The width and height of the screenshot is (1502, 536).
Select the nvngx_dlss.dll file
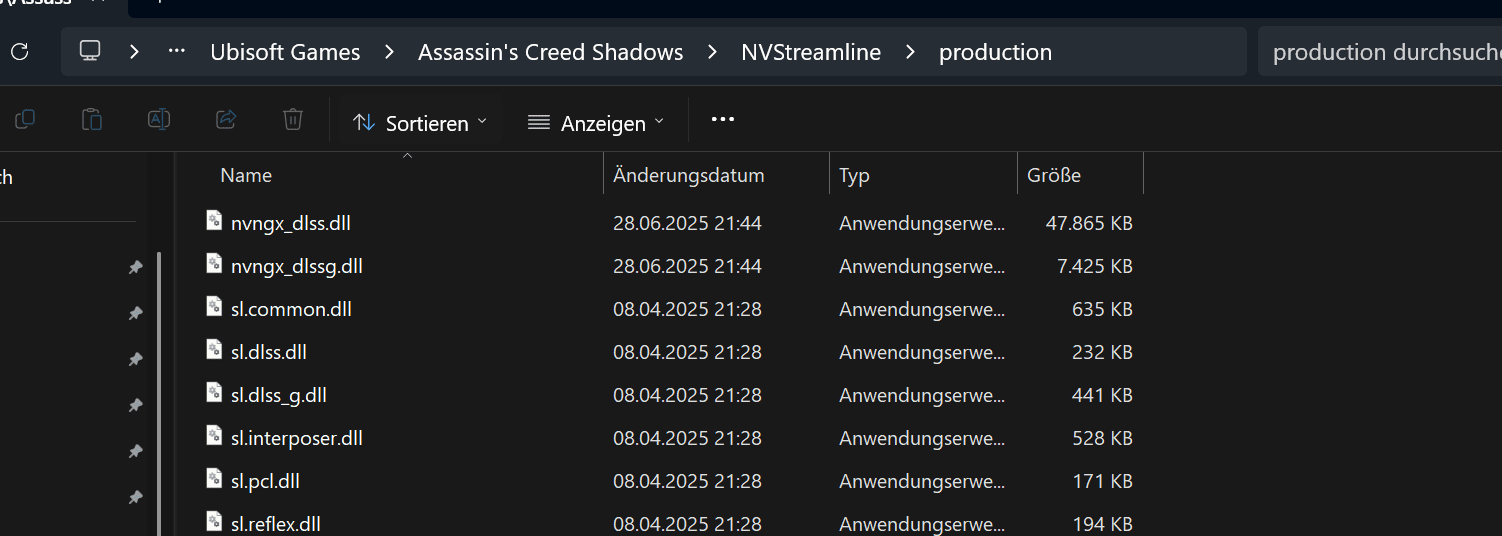pyautogui.click(x=290, y=223)
